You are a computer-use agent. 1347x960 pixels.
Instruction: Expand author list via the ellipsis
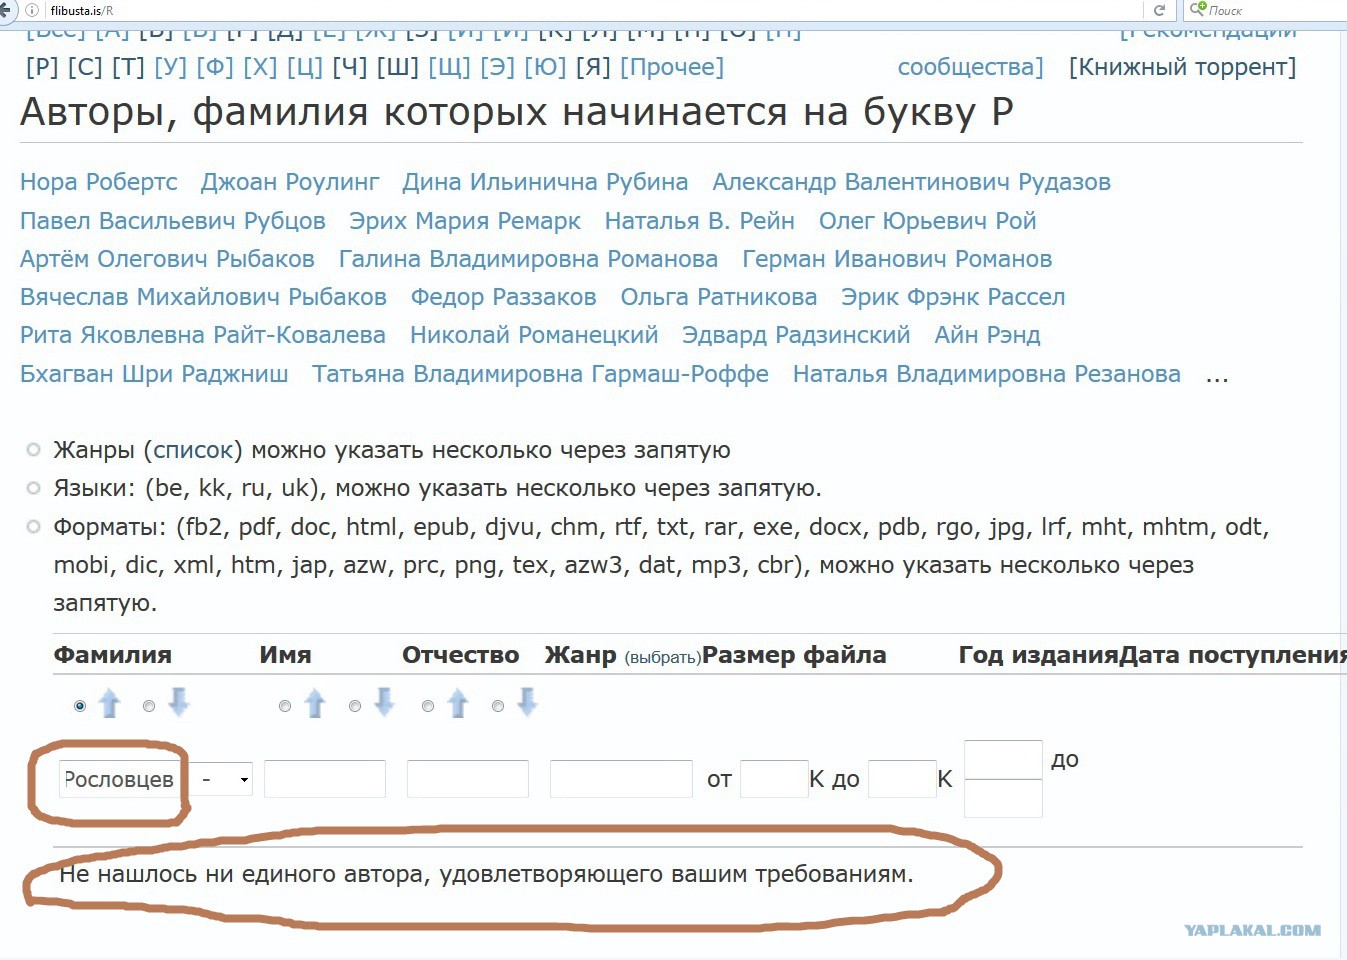click(1217, 377)
